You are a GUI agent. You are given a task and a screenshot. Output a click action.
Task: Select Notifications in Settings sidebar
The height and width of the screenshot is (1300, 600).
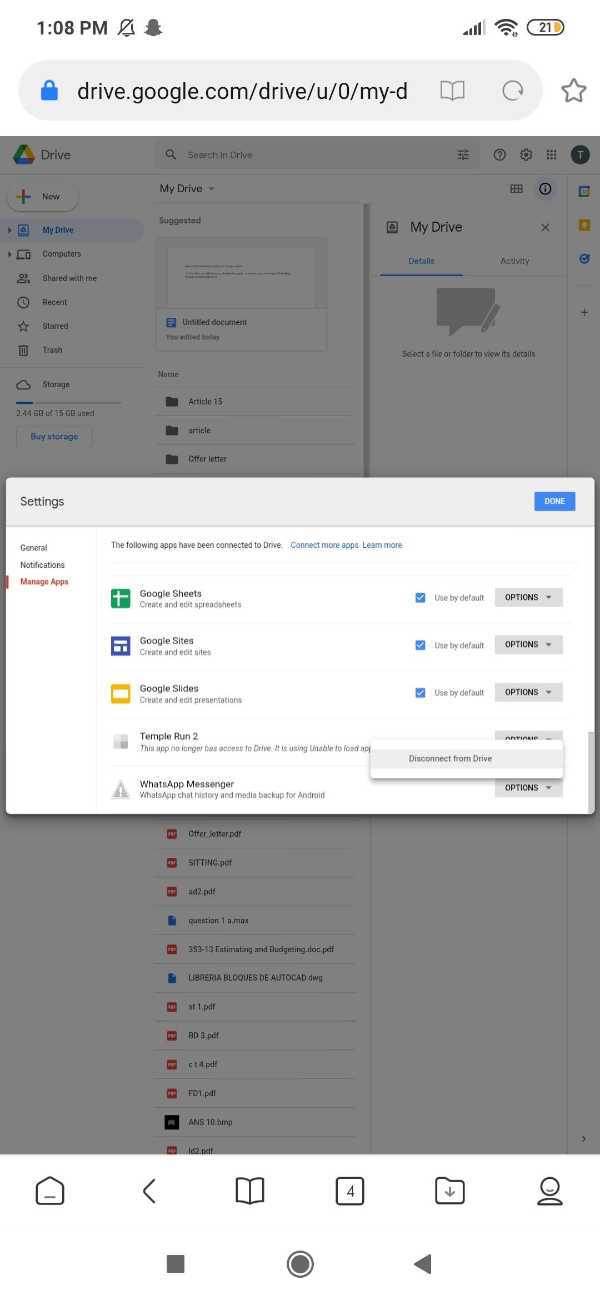(42, 565)
